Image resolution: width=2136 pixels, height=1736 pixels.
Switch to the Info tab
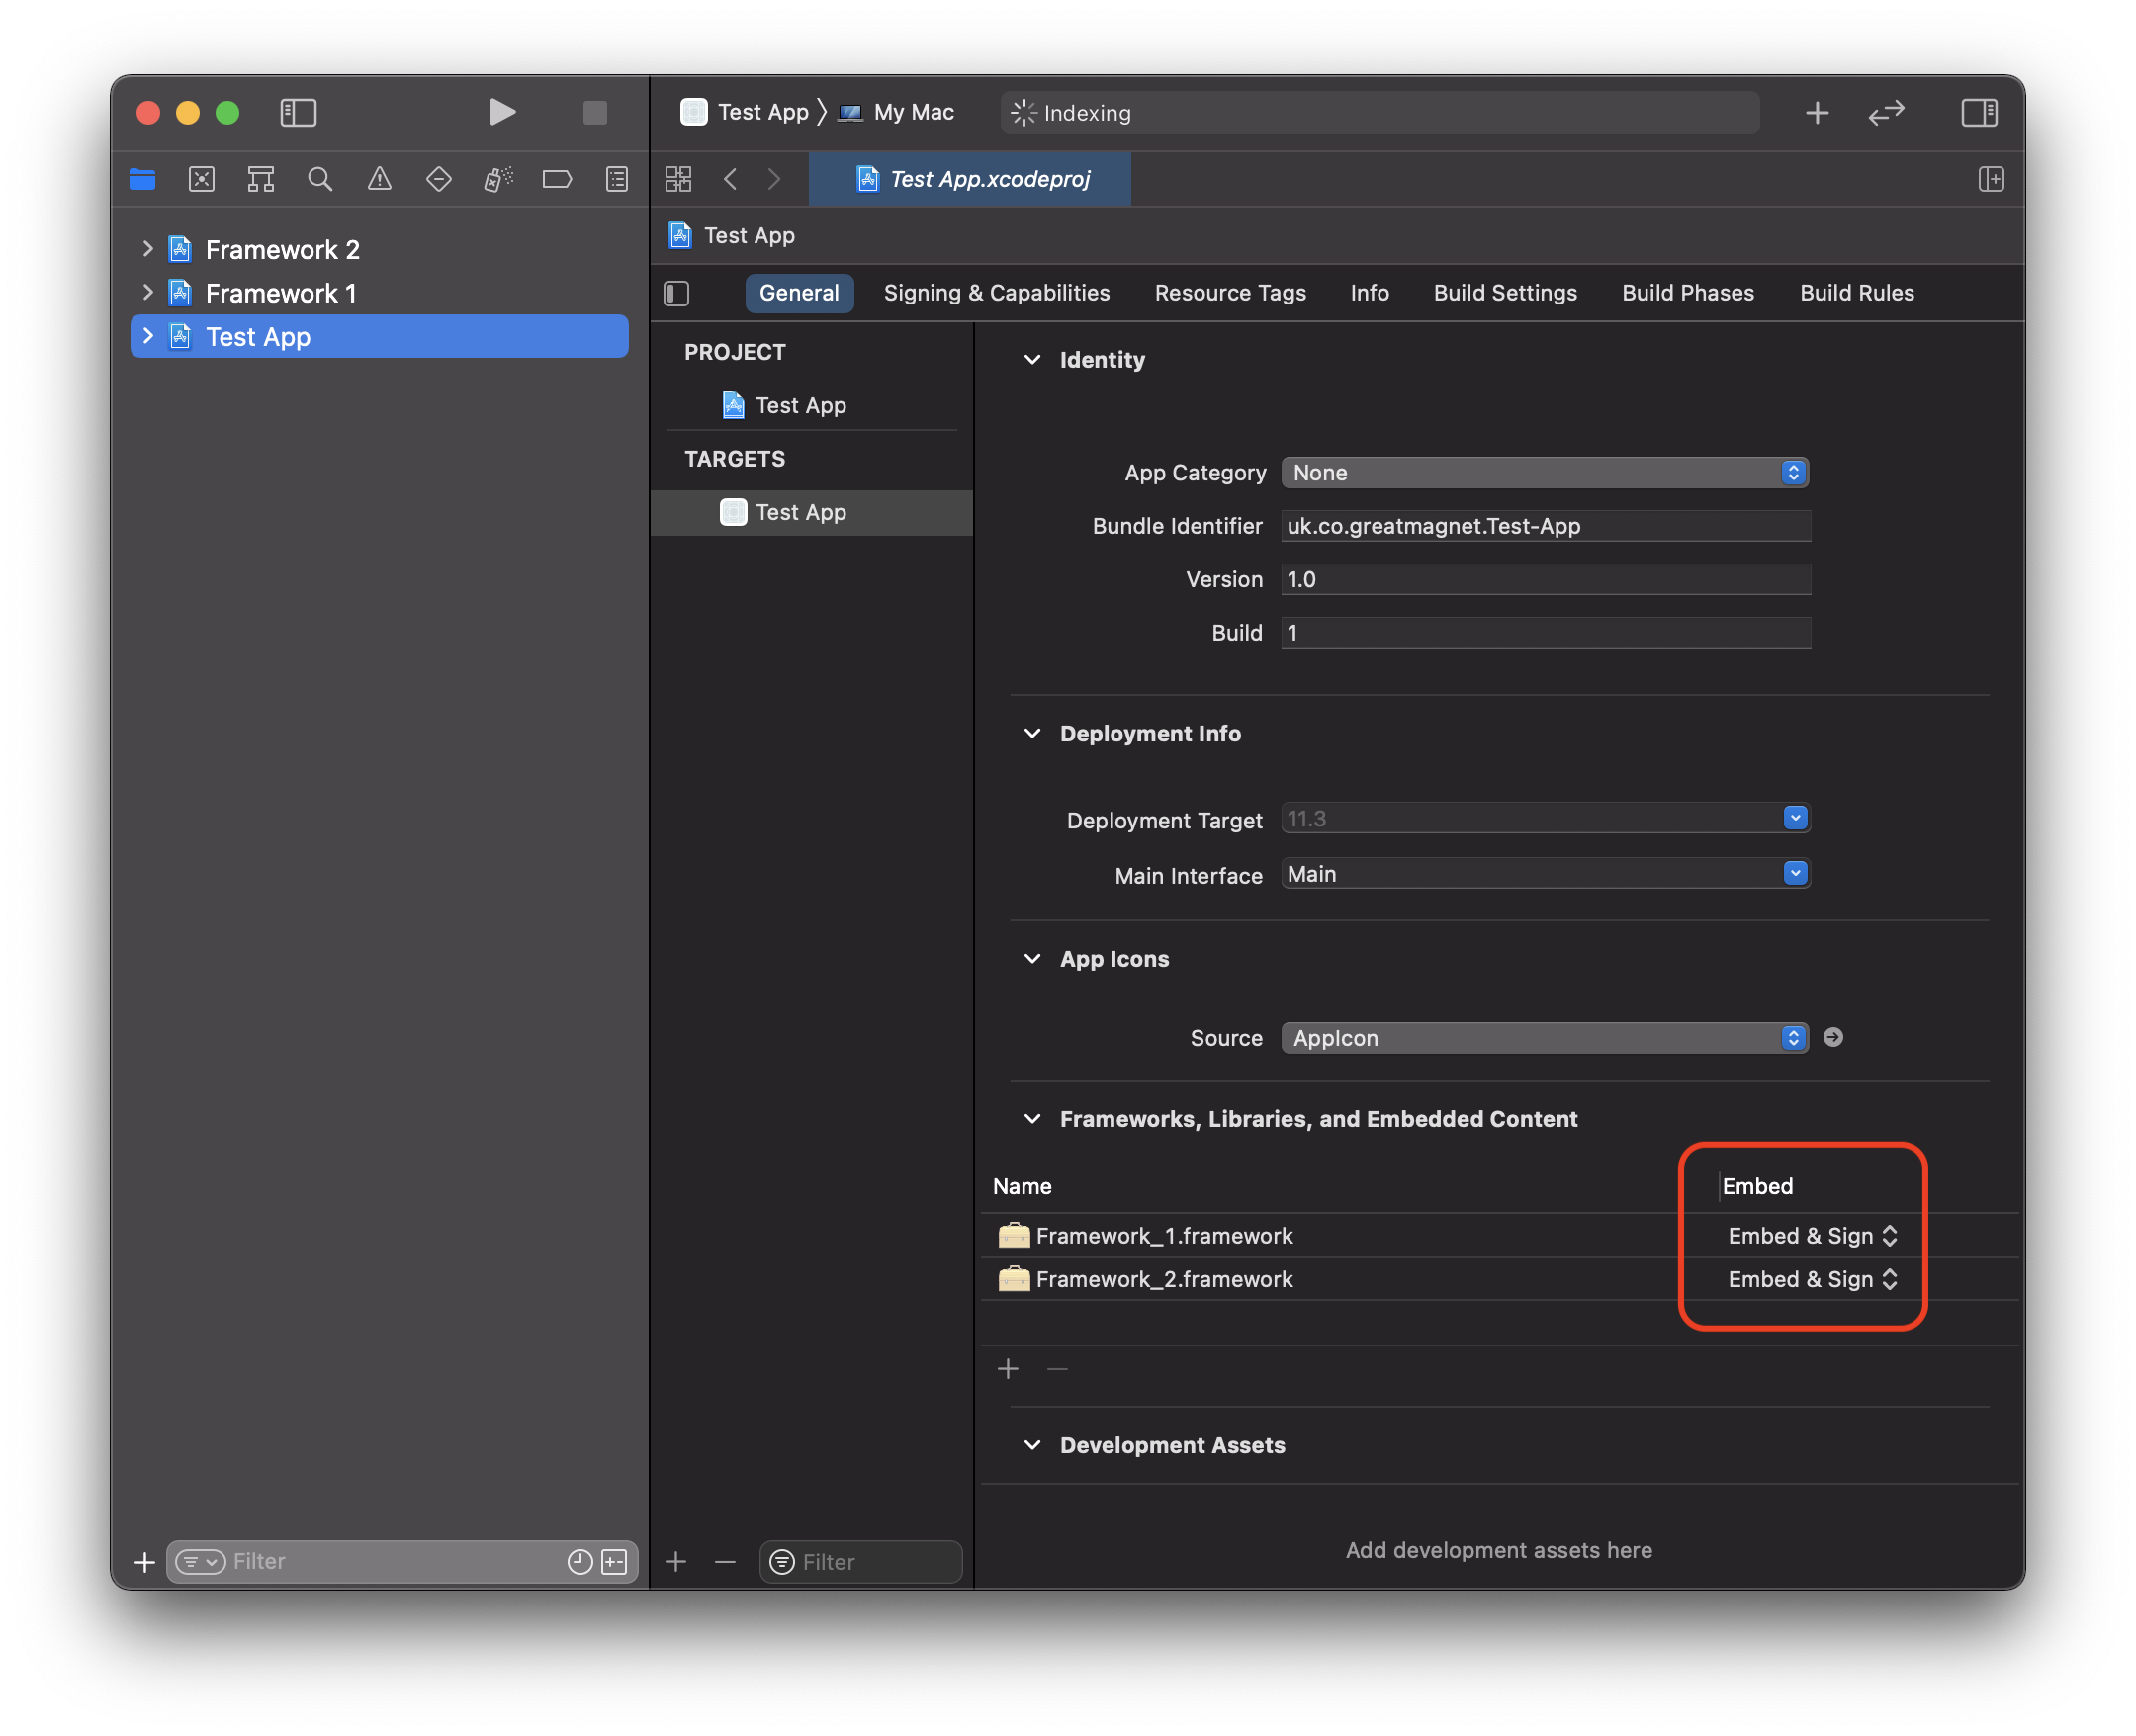tap(1369, 293)
